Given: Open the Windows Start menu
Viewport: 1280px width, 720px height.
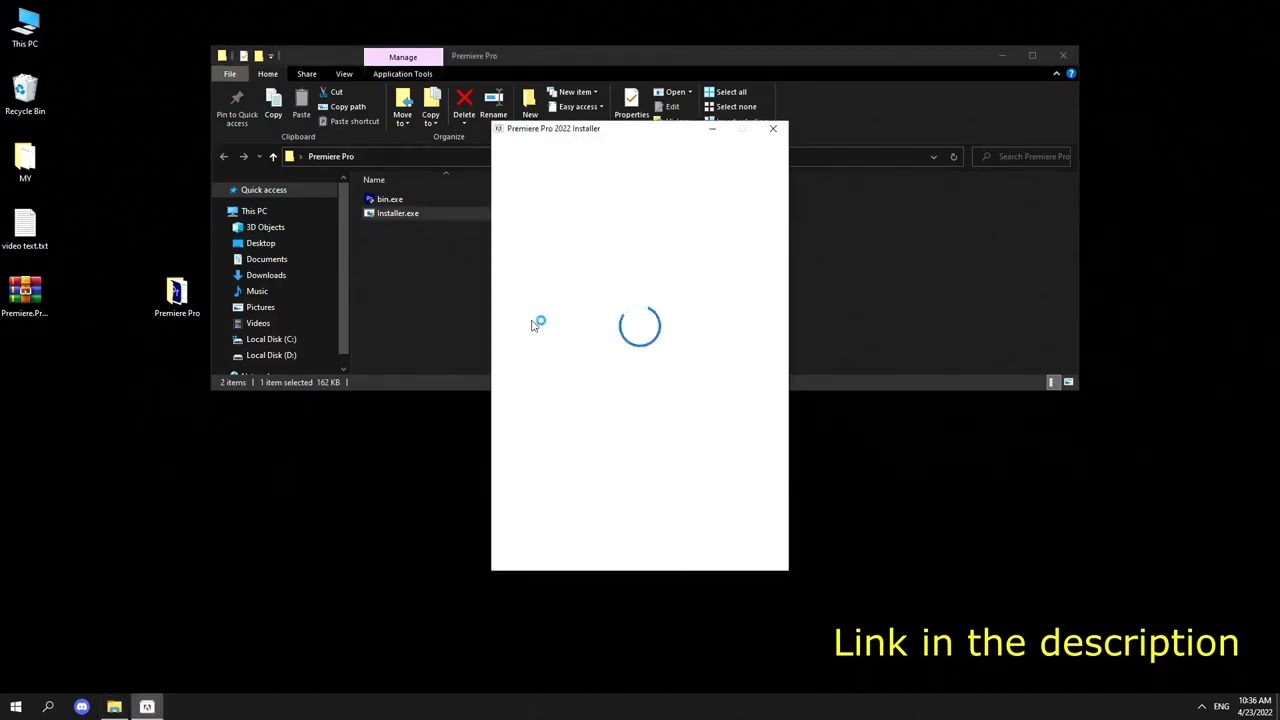Looking at the screenshot, I should click(15, 707).
